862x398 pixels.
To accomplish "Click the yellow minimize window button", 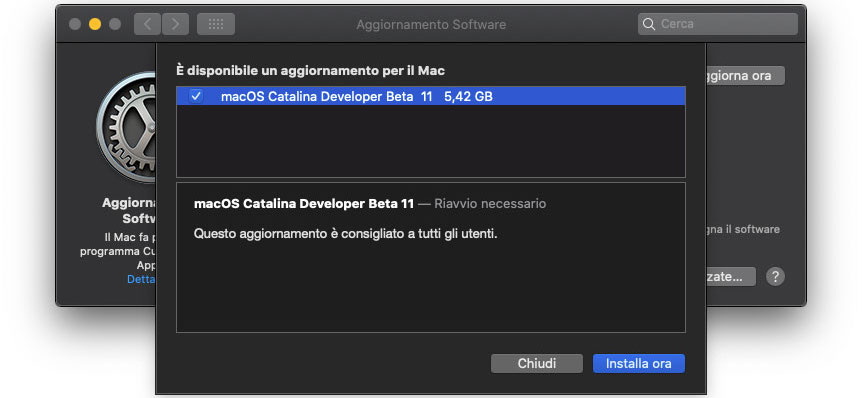I will coord(95,24).
